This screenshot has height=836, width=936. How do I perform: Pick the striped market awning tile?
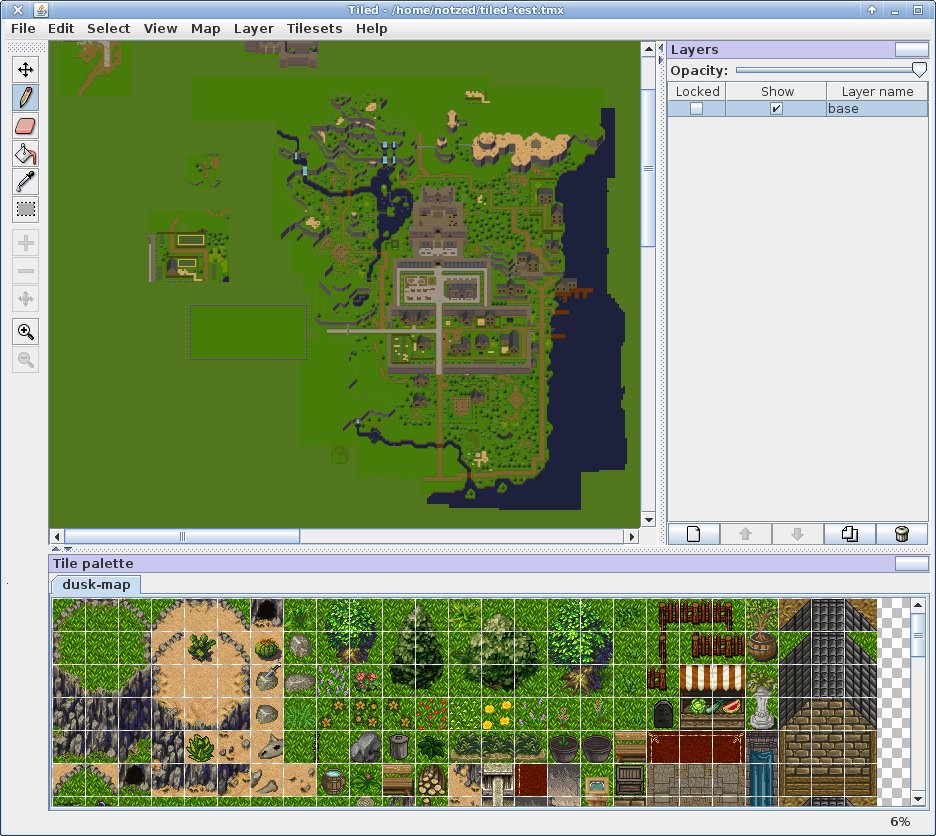(713, 681)
